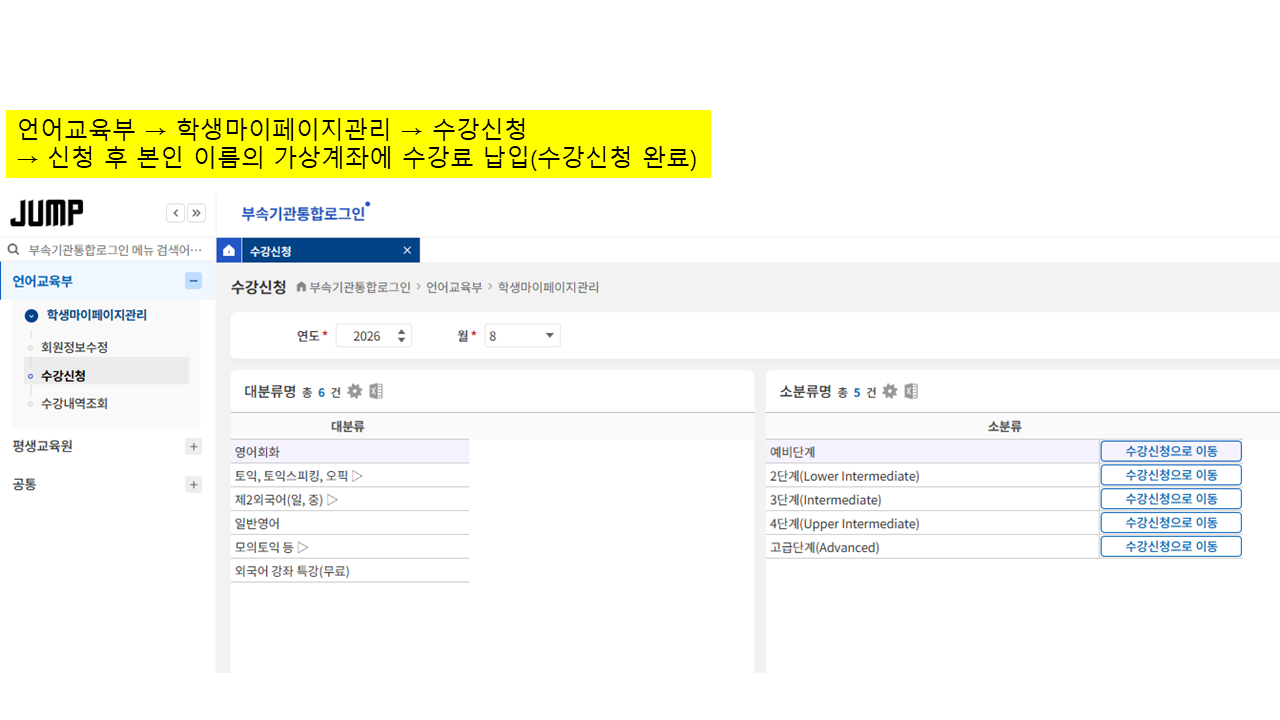Screen dimensions: 1280x720
Task: Collapse sidebar with the single left chevron
Action: pos(176,213)
